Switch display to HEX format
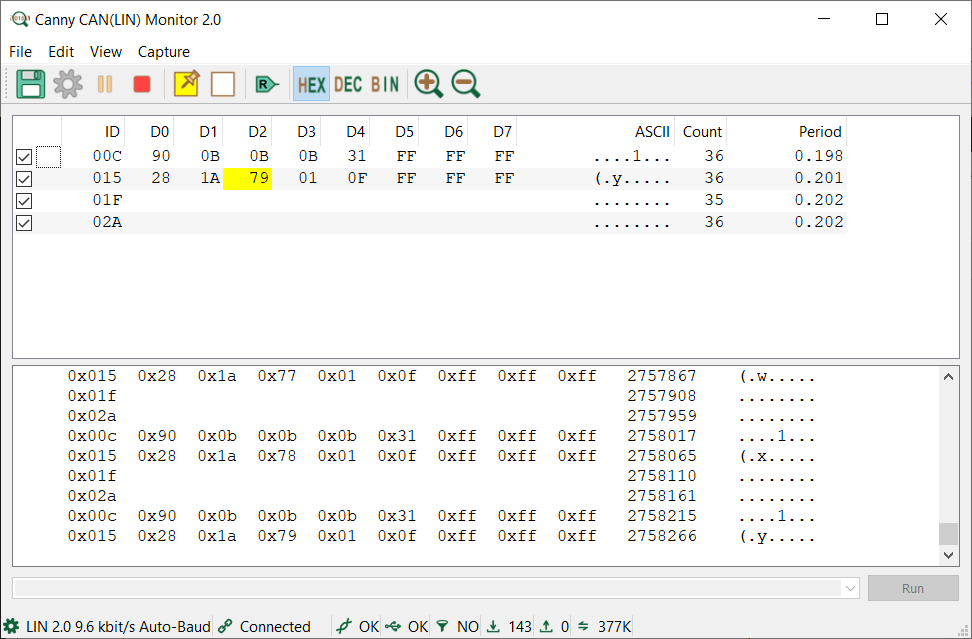The width and height of the screenshot is (972, 639). tap(311, 84)
